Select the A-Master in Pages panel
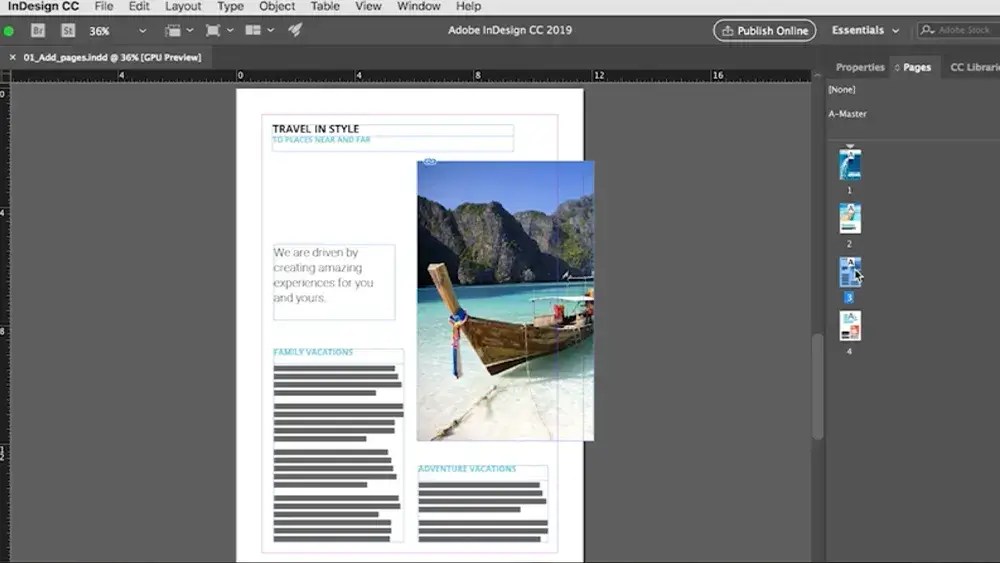1000x563 pixels. [x=847, y=113]
